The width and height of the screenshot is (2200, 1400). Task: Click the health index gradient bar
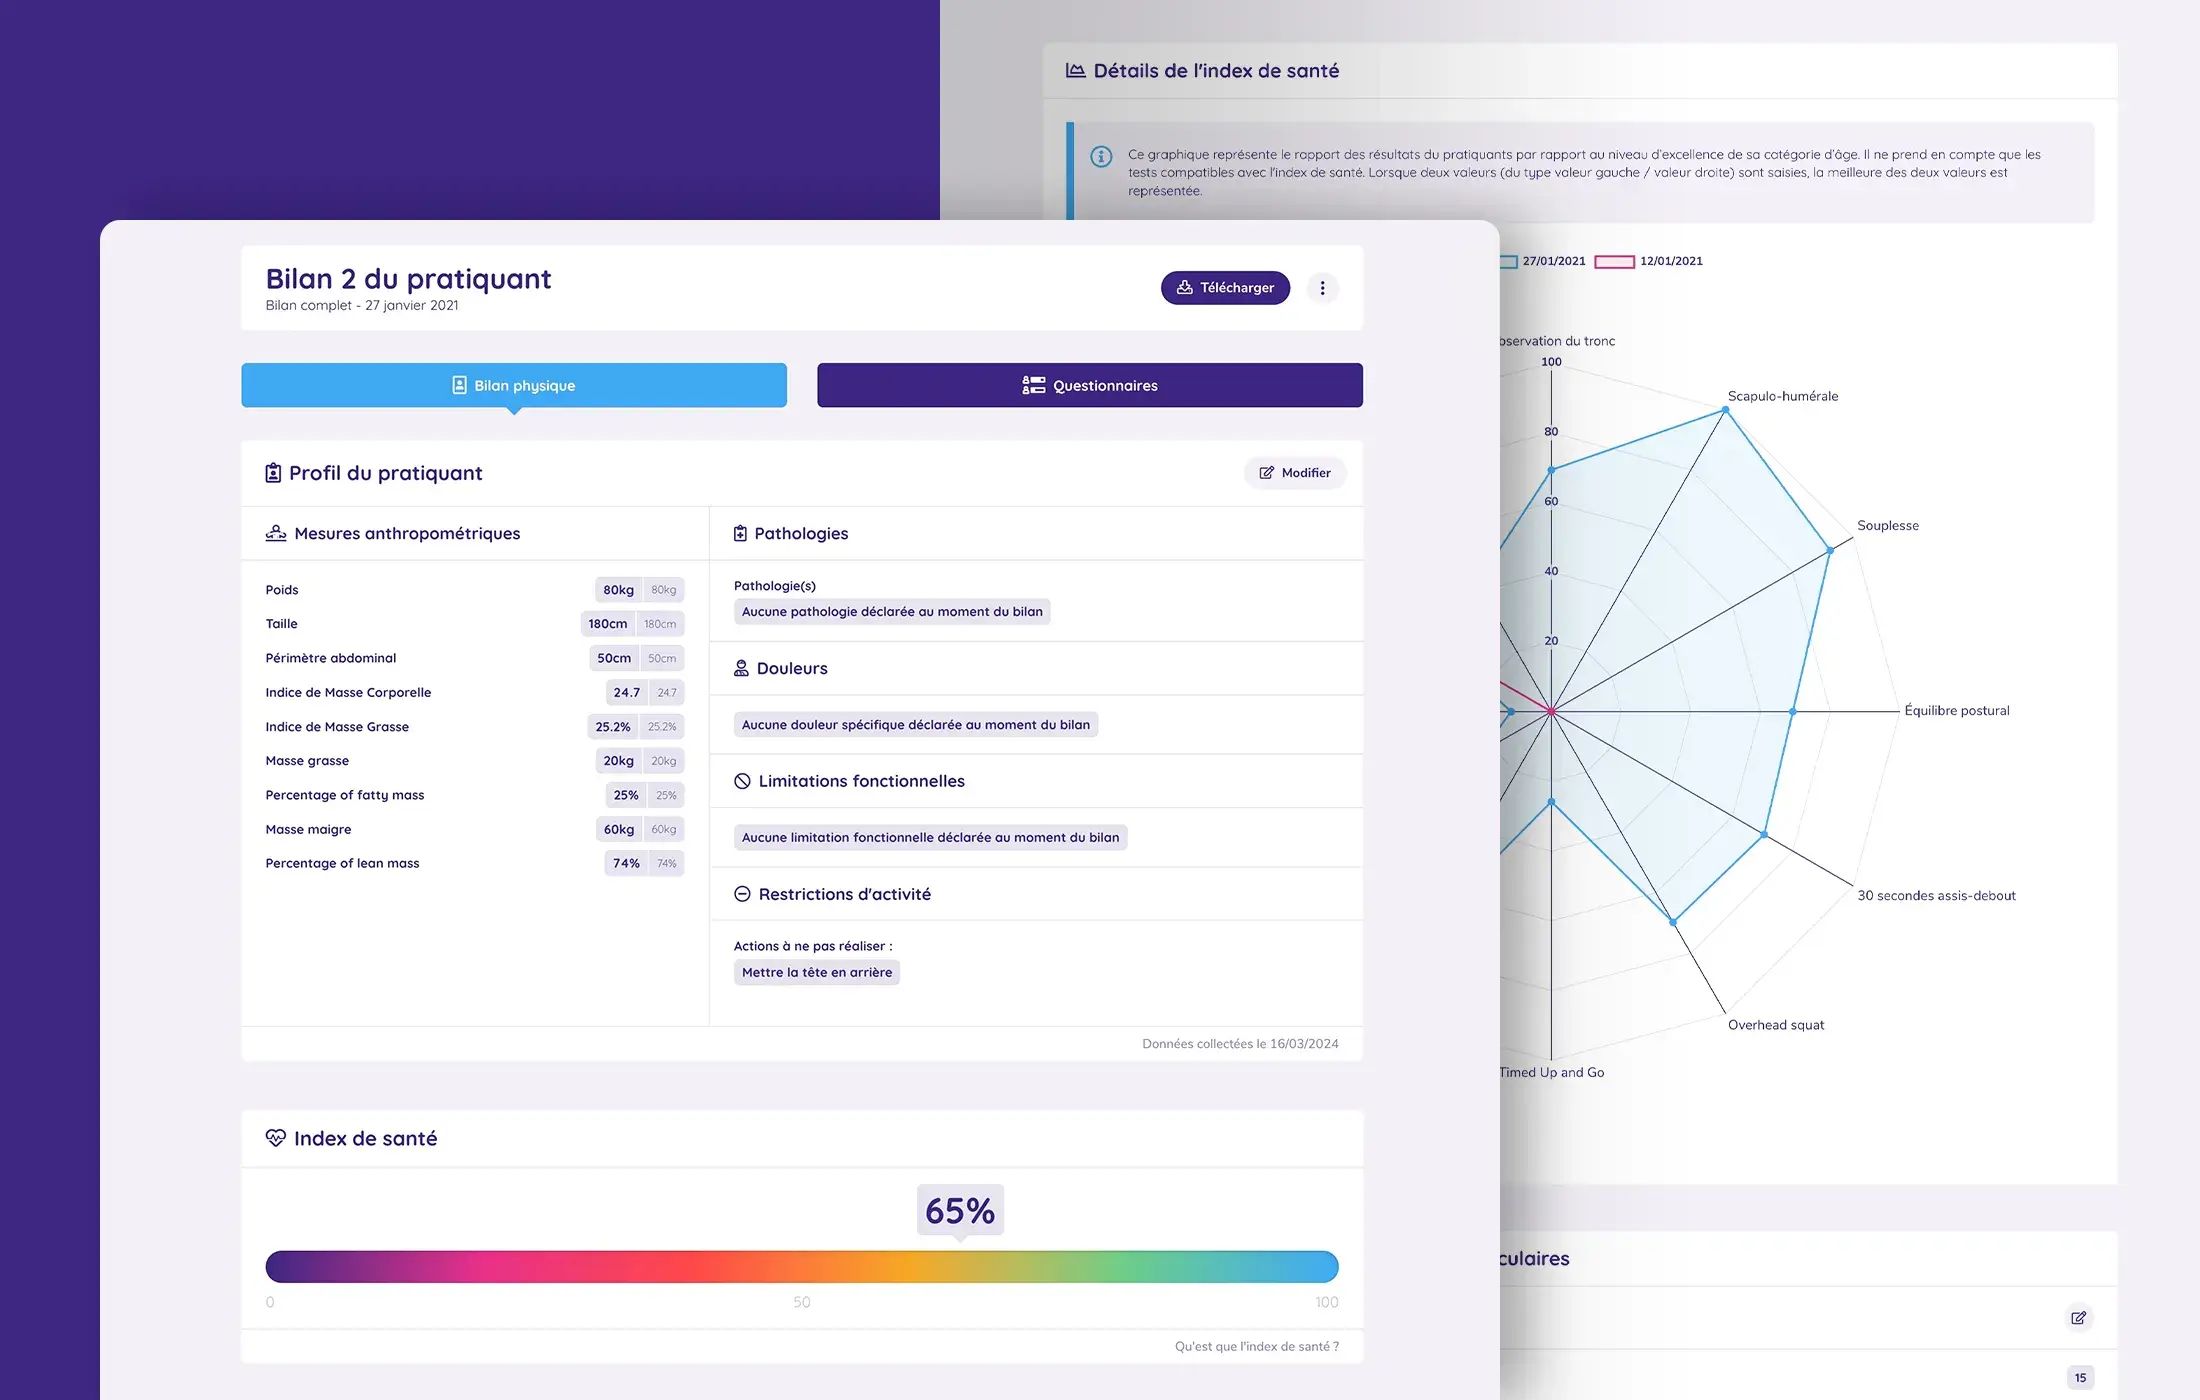pos(802,1267)
